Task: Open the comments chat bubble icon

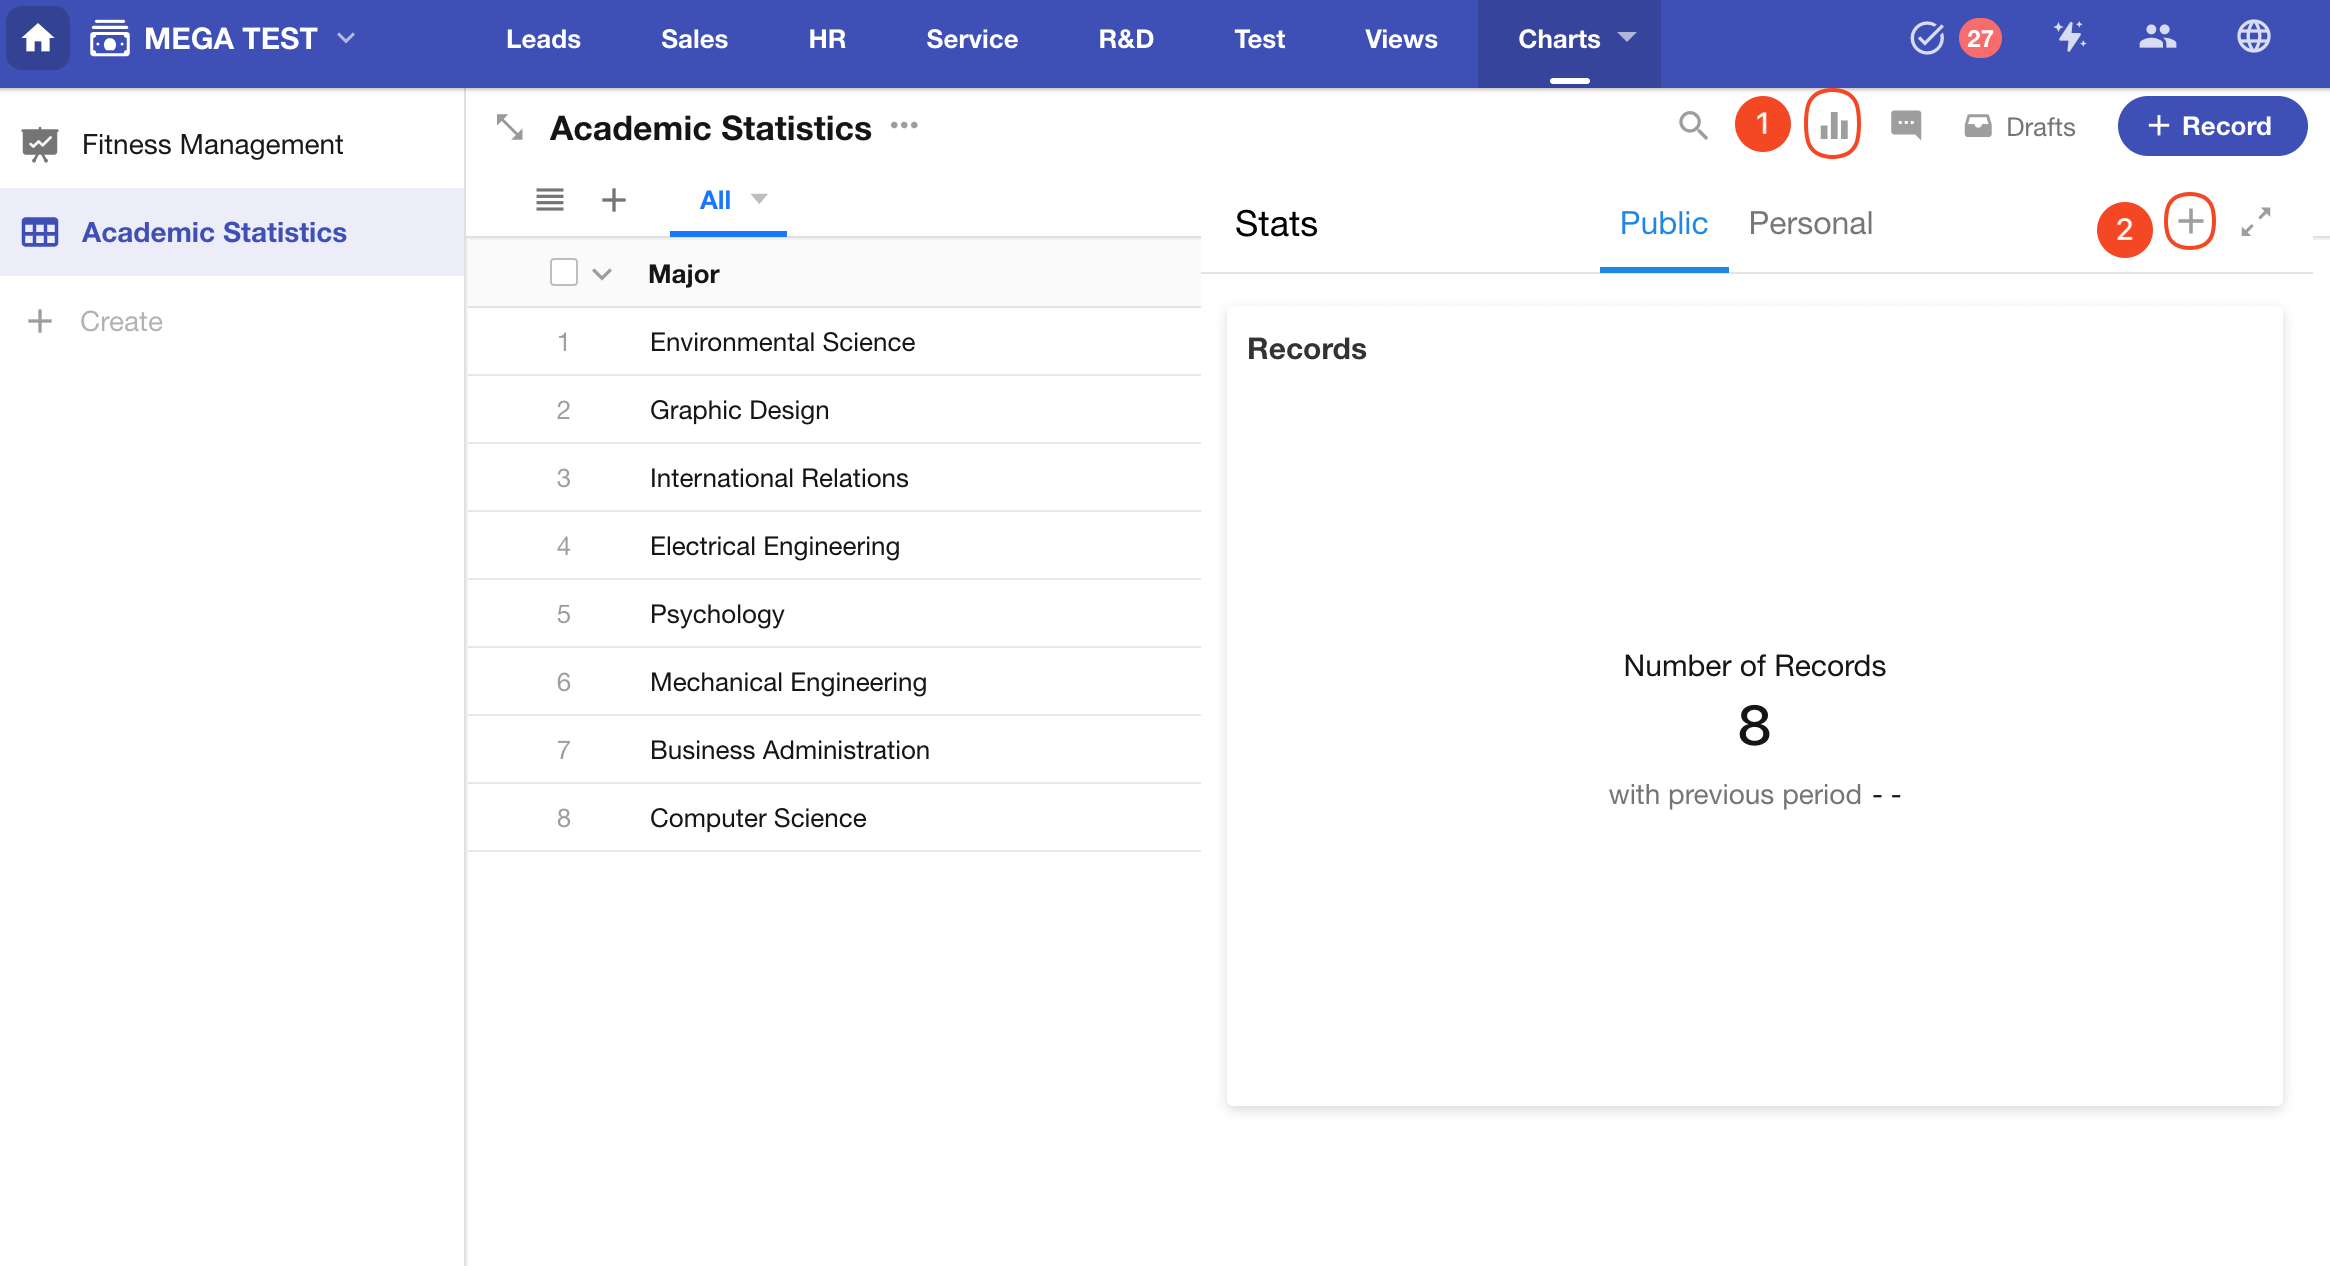Action: tap(1906, 126)
